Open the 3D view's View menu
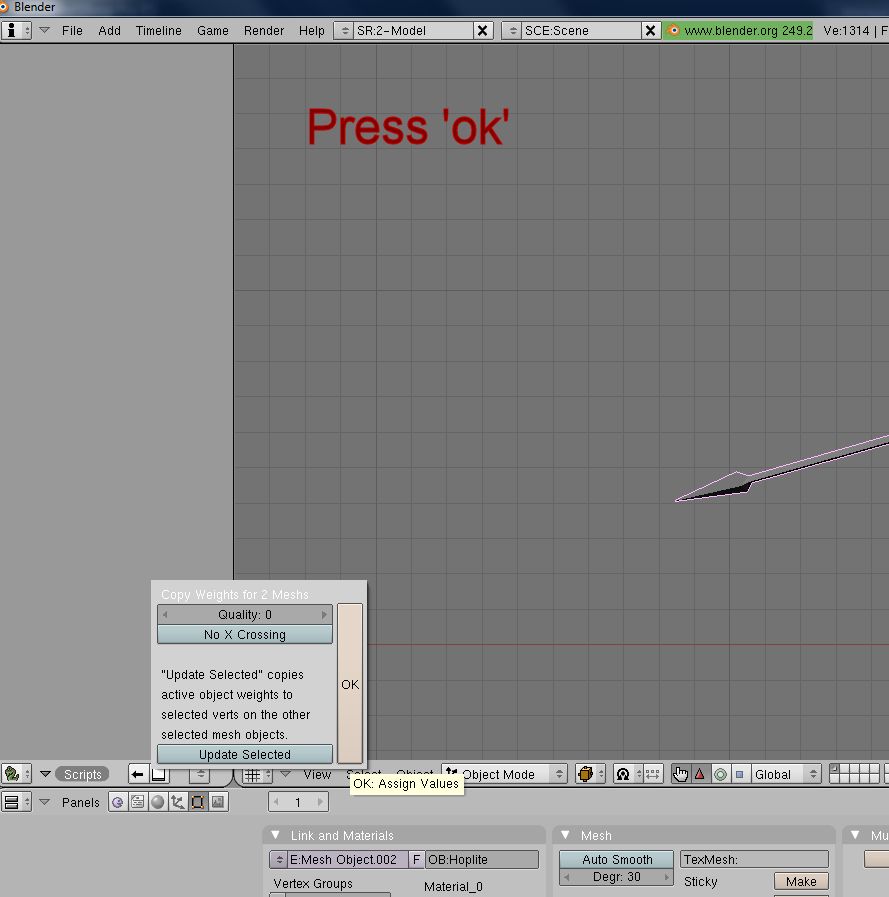The width and height of the screenshot is (889, 897). pyautogui.click(x=317, y=774)
